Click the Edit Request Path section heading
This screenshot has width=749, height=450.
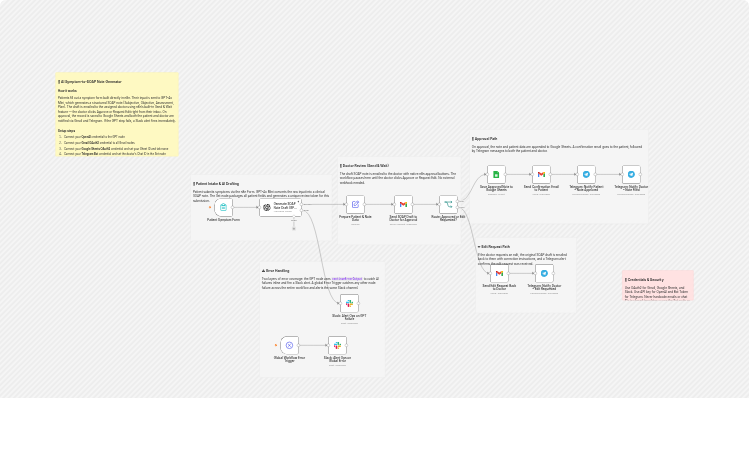point(494,246)
